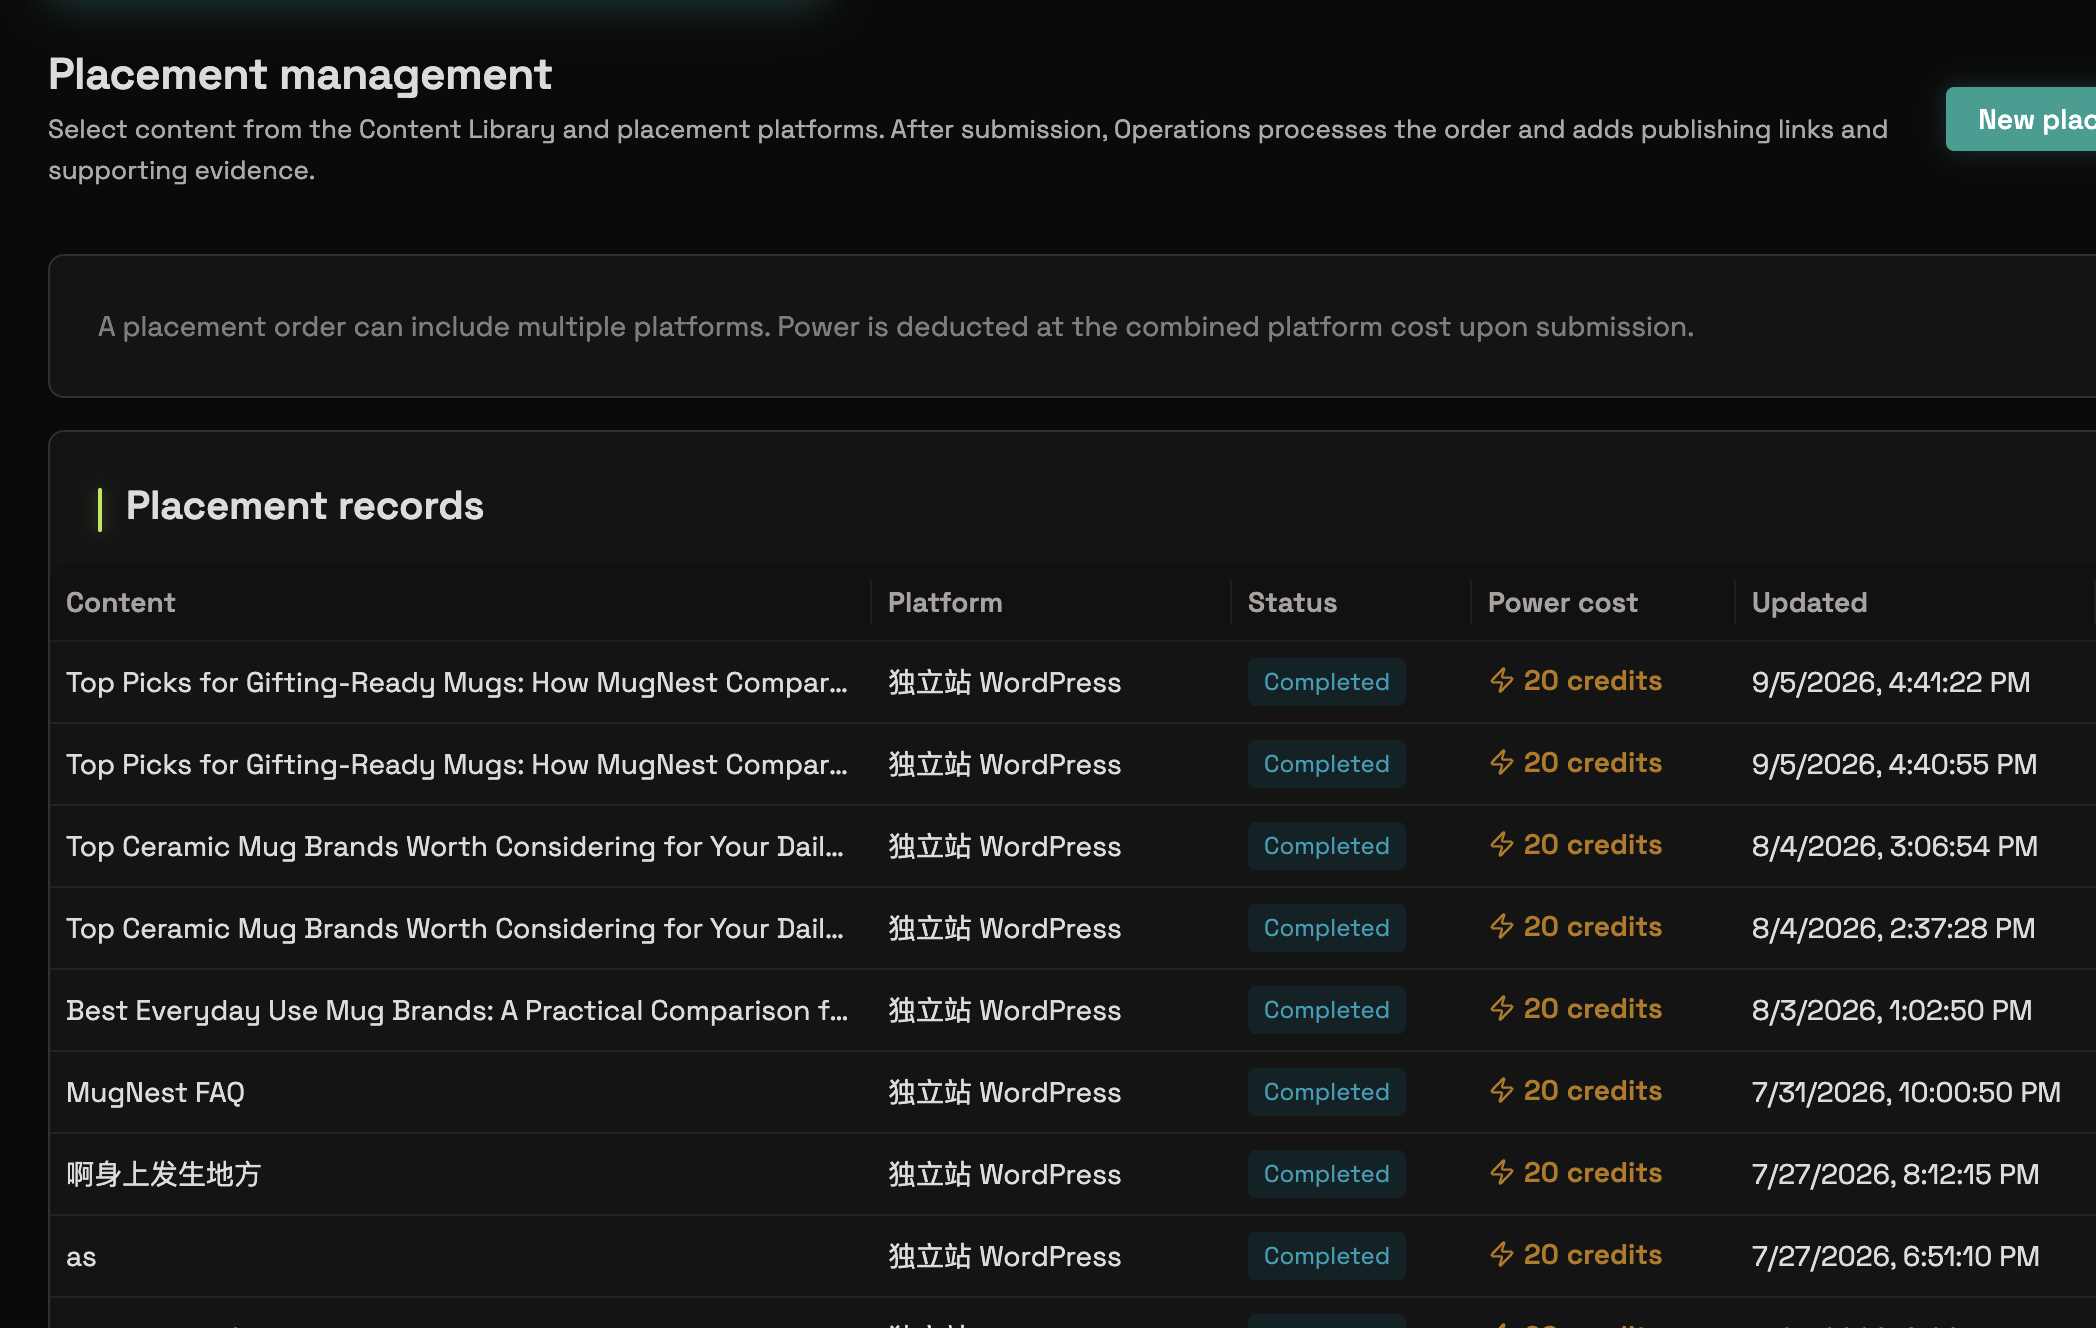Click Completed badge in 4:41:22 PM row
The height and width of the screenshot is (1328, 2096).
click(x=1326, y=682)
